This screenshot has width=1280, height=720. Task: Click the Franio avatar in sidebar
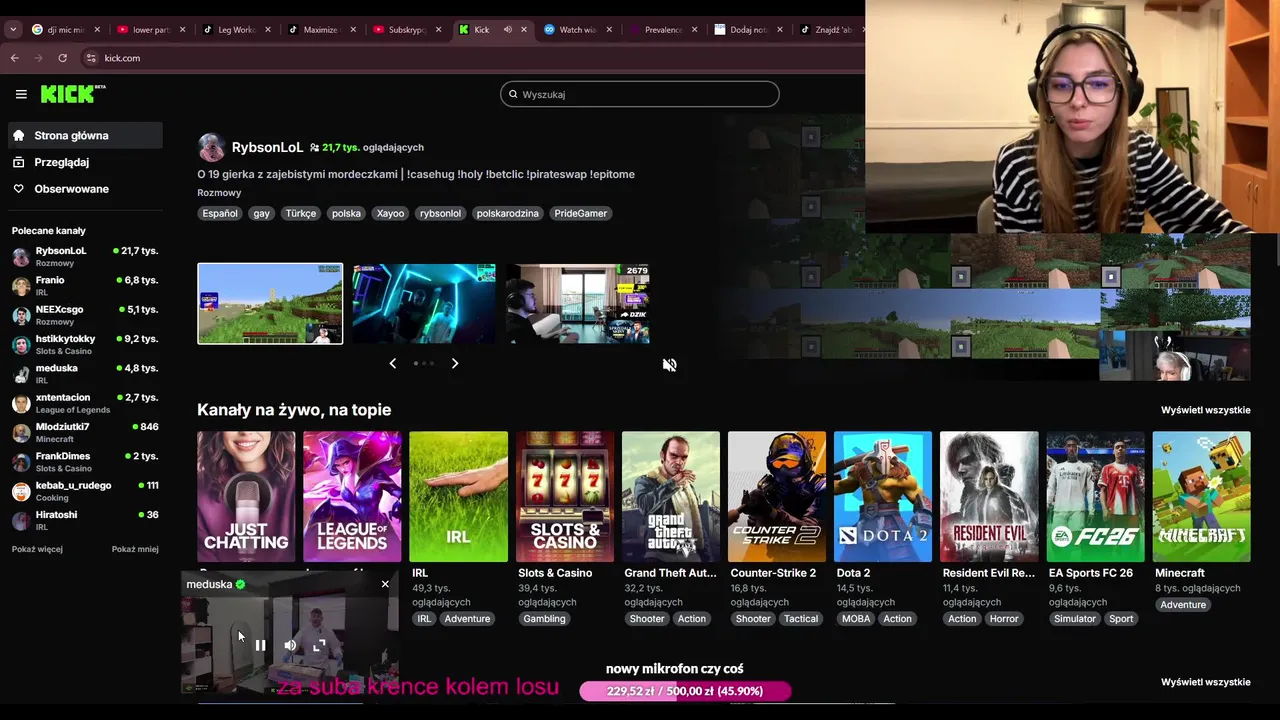21,286
